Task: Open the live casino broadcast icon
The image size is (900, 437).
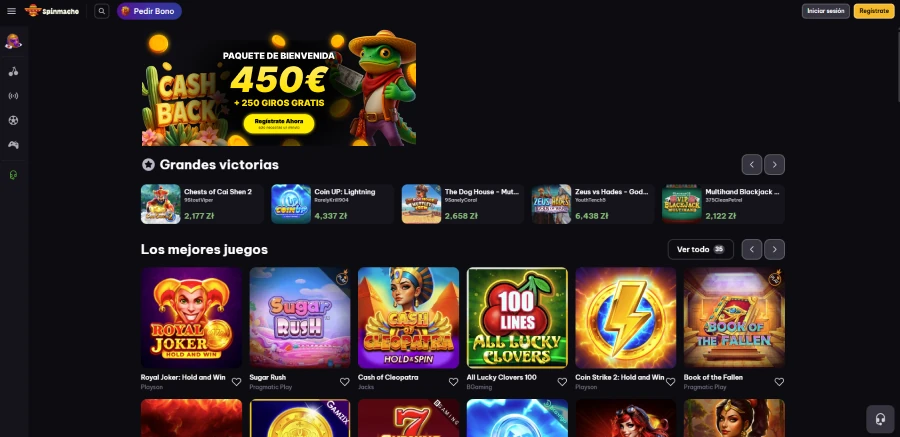Action: click(13, 96)
